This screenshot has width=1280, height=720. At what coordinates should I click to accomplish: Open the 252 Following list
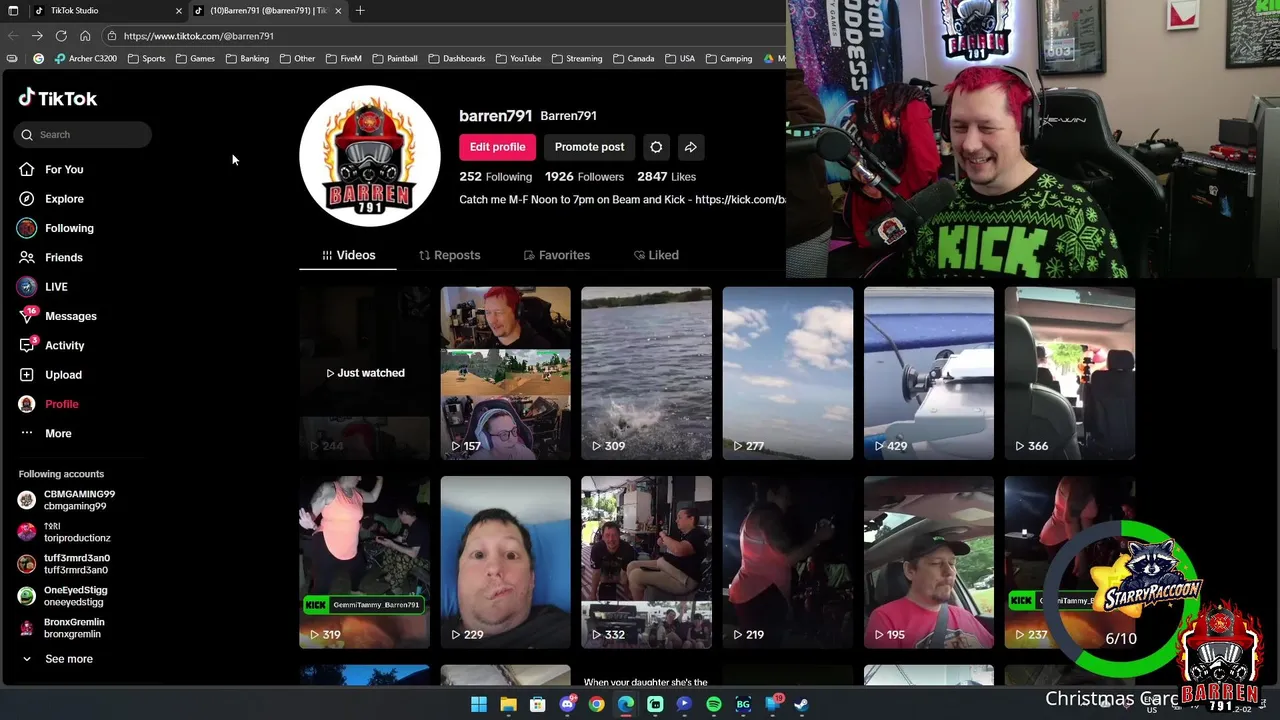[x=495, y=176]
